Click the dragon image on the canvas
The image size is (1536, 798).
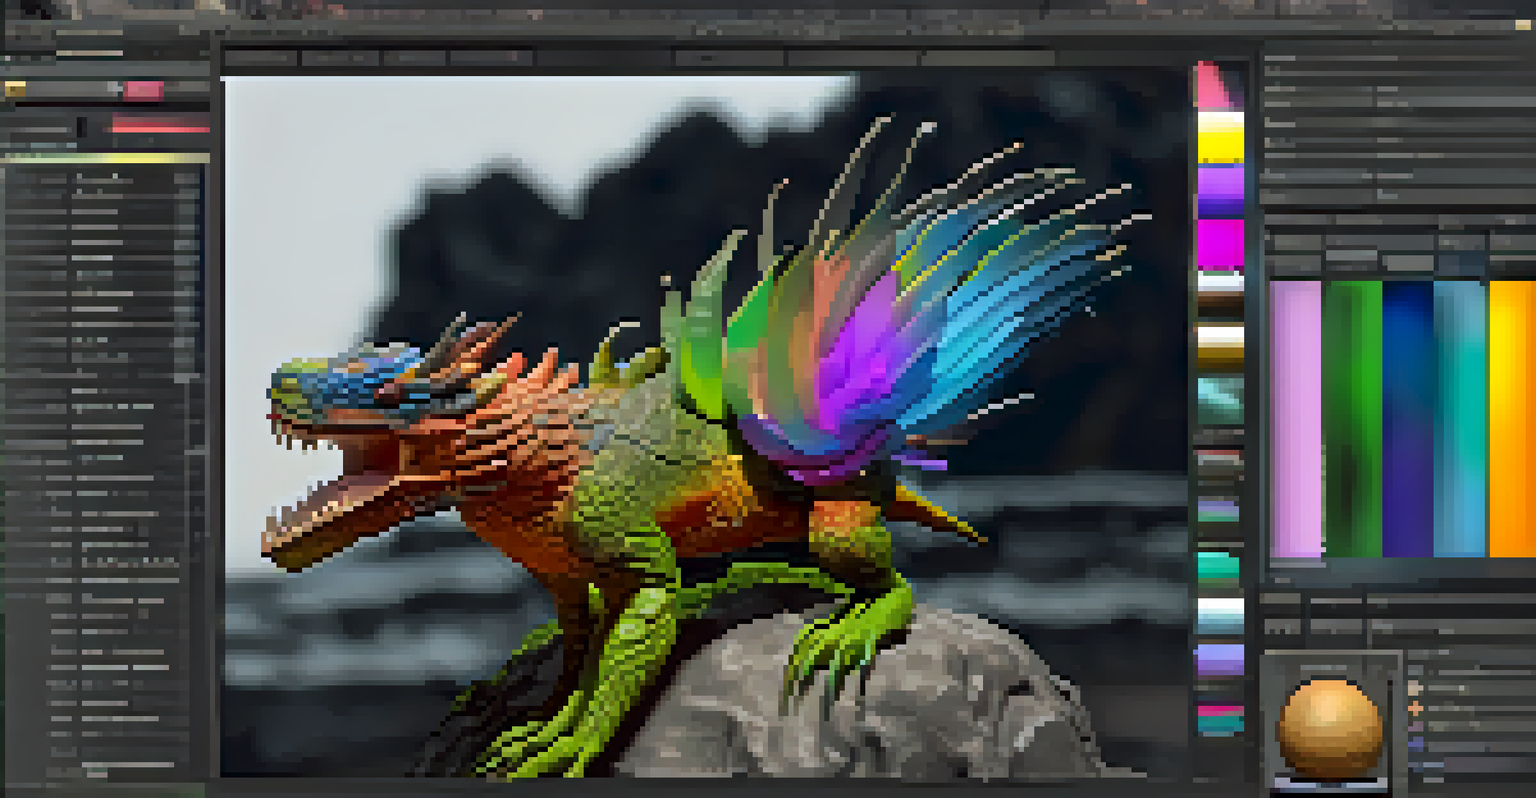point(706,426)
